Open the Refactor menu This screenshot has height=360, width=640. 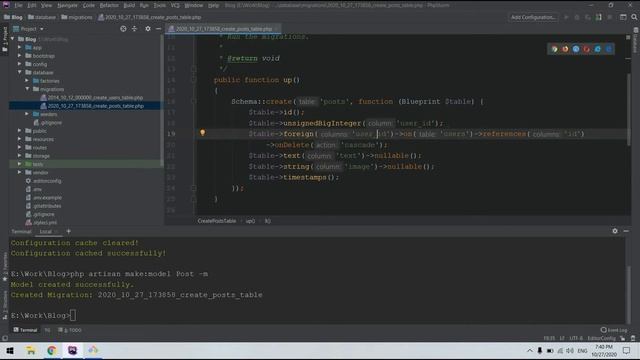pyautogui.click(x=109, y=5)
